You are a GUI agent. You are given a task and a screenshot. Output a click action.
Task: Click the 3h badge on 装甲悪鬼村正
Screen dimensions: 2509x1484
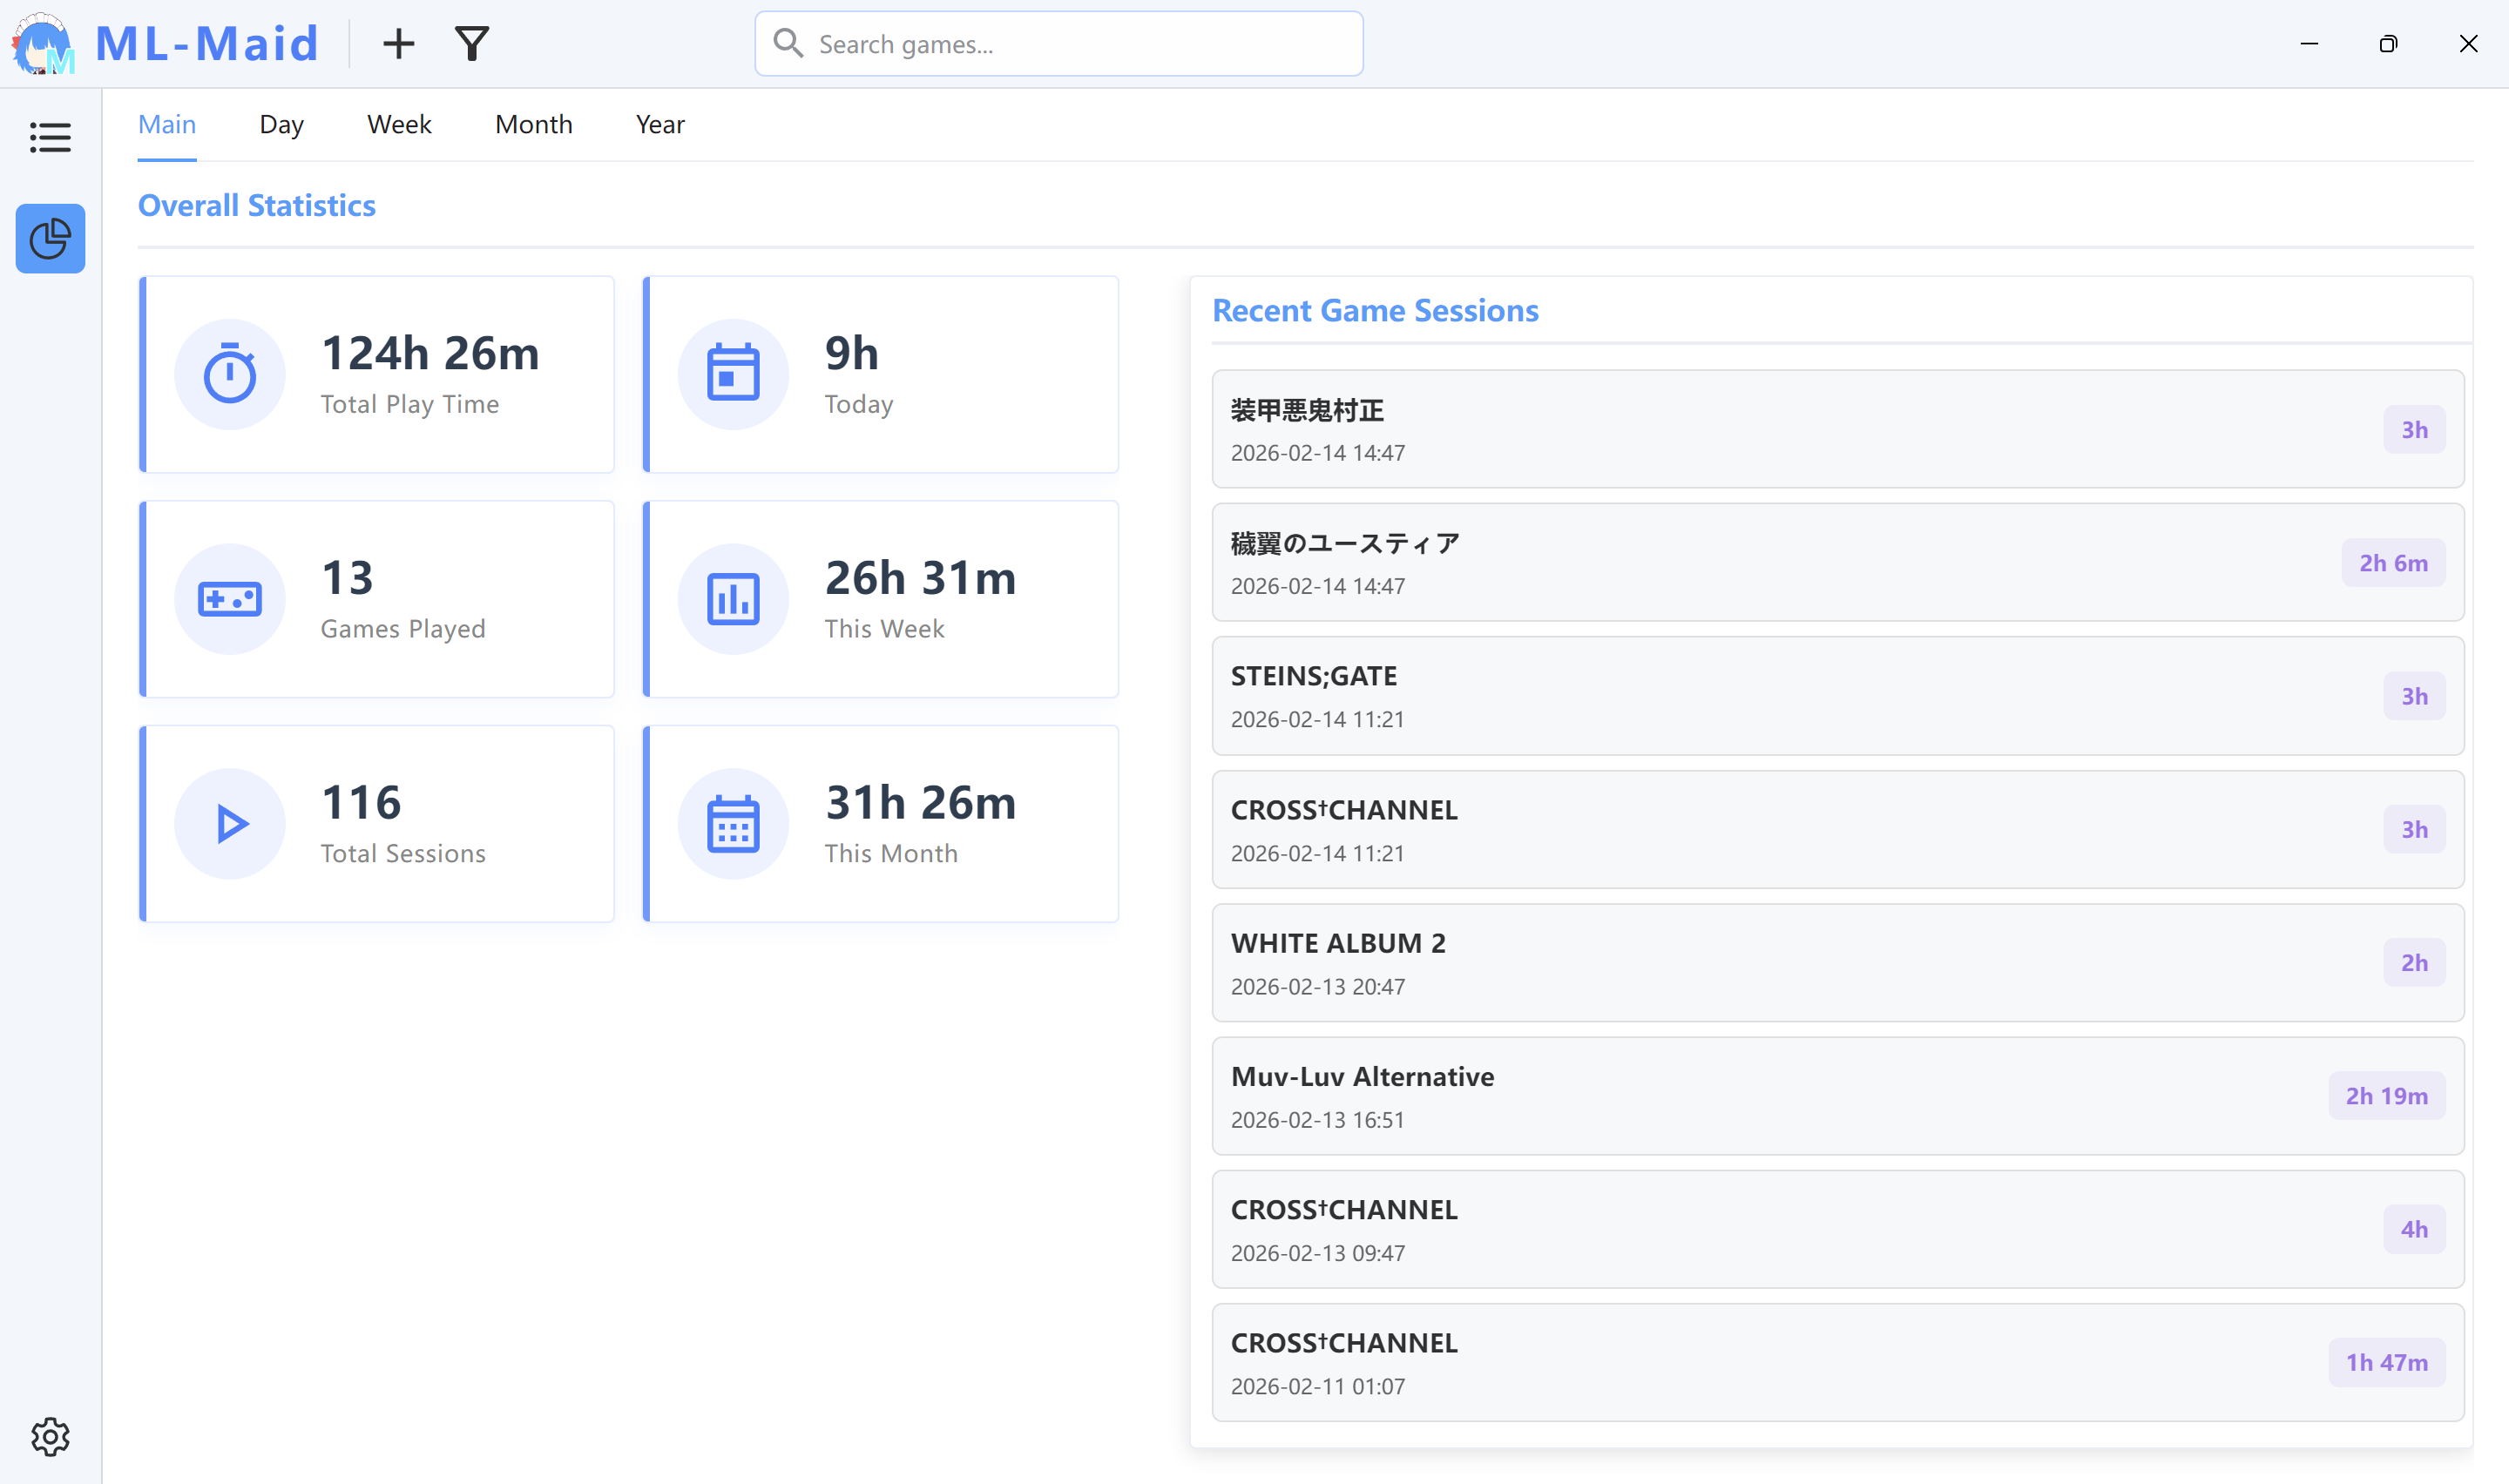[x=2414, y=429]
